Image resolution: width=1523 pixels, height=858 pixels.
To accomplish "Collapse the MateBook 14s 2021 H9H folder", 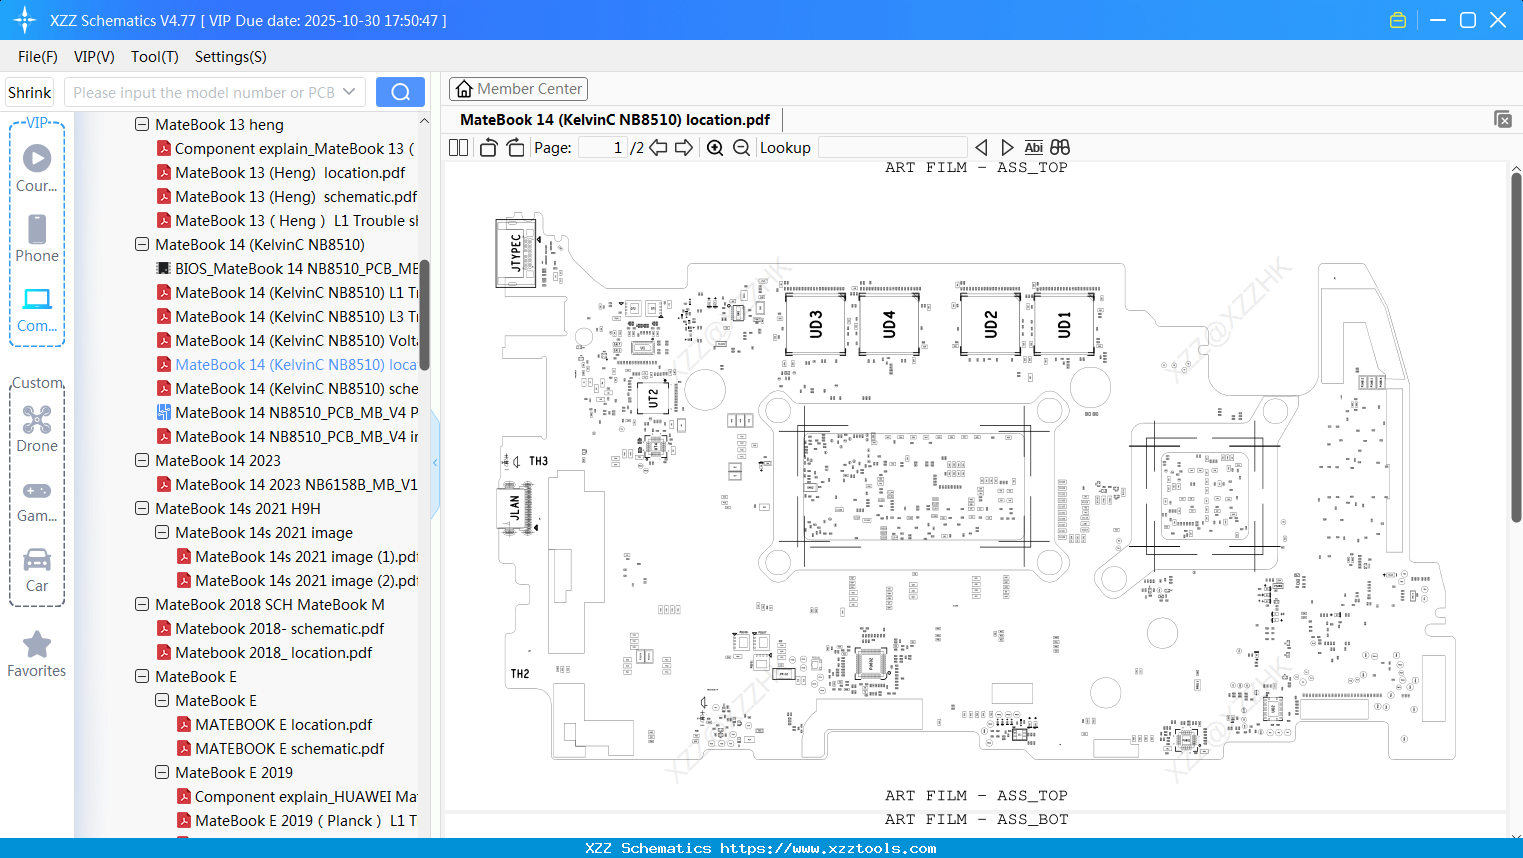I will [x=142, y=508].
